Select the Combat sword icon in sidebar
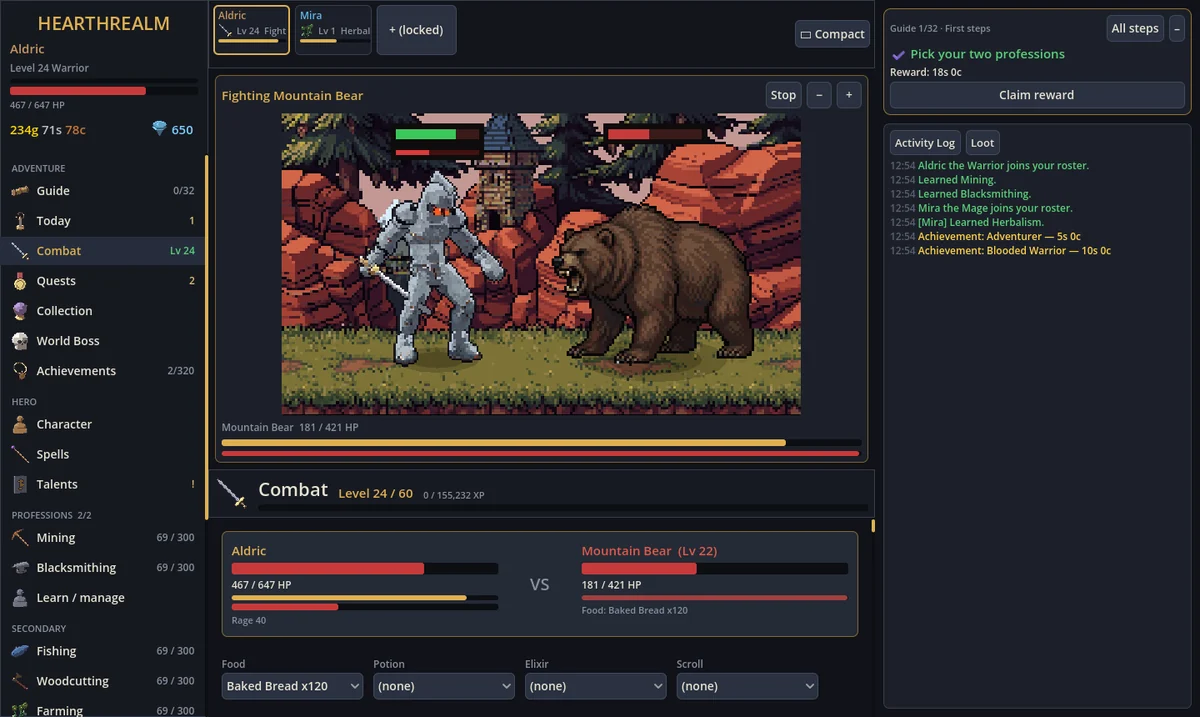1200x717 pixels. 20,251
